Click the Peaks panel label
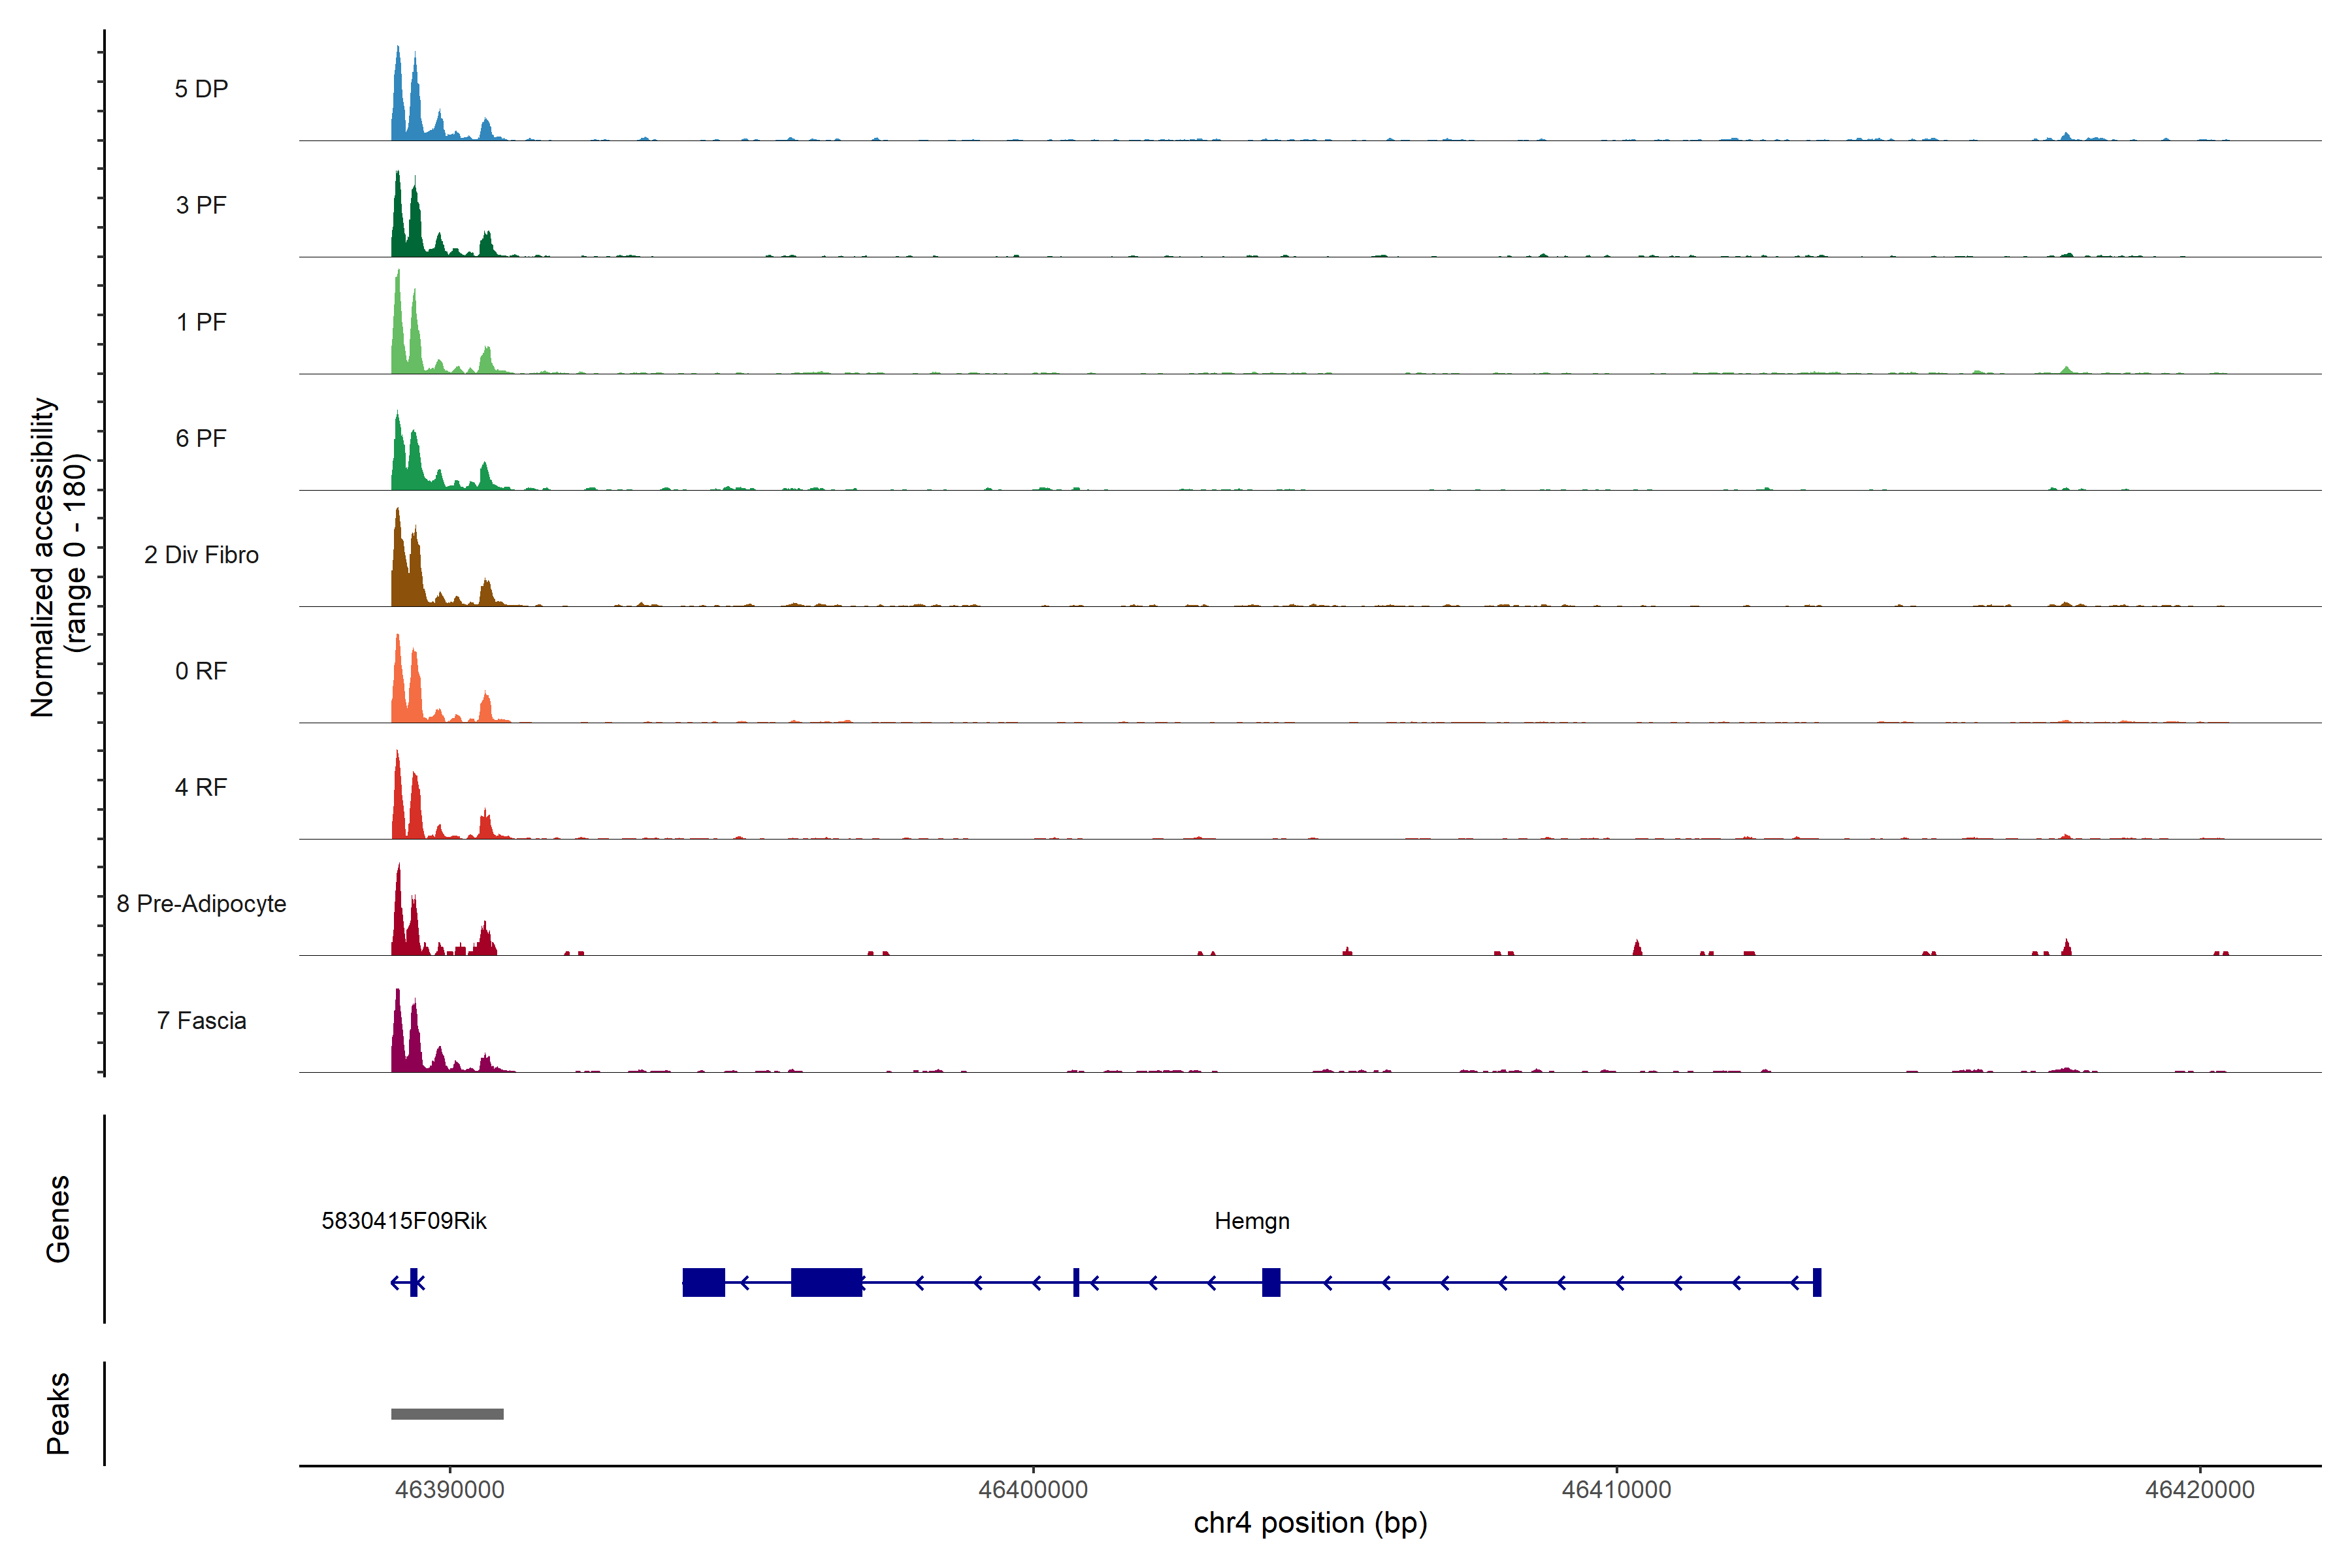This screenshot has width=2352, height=1568. [58, 1413]
